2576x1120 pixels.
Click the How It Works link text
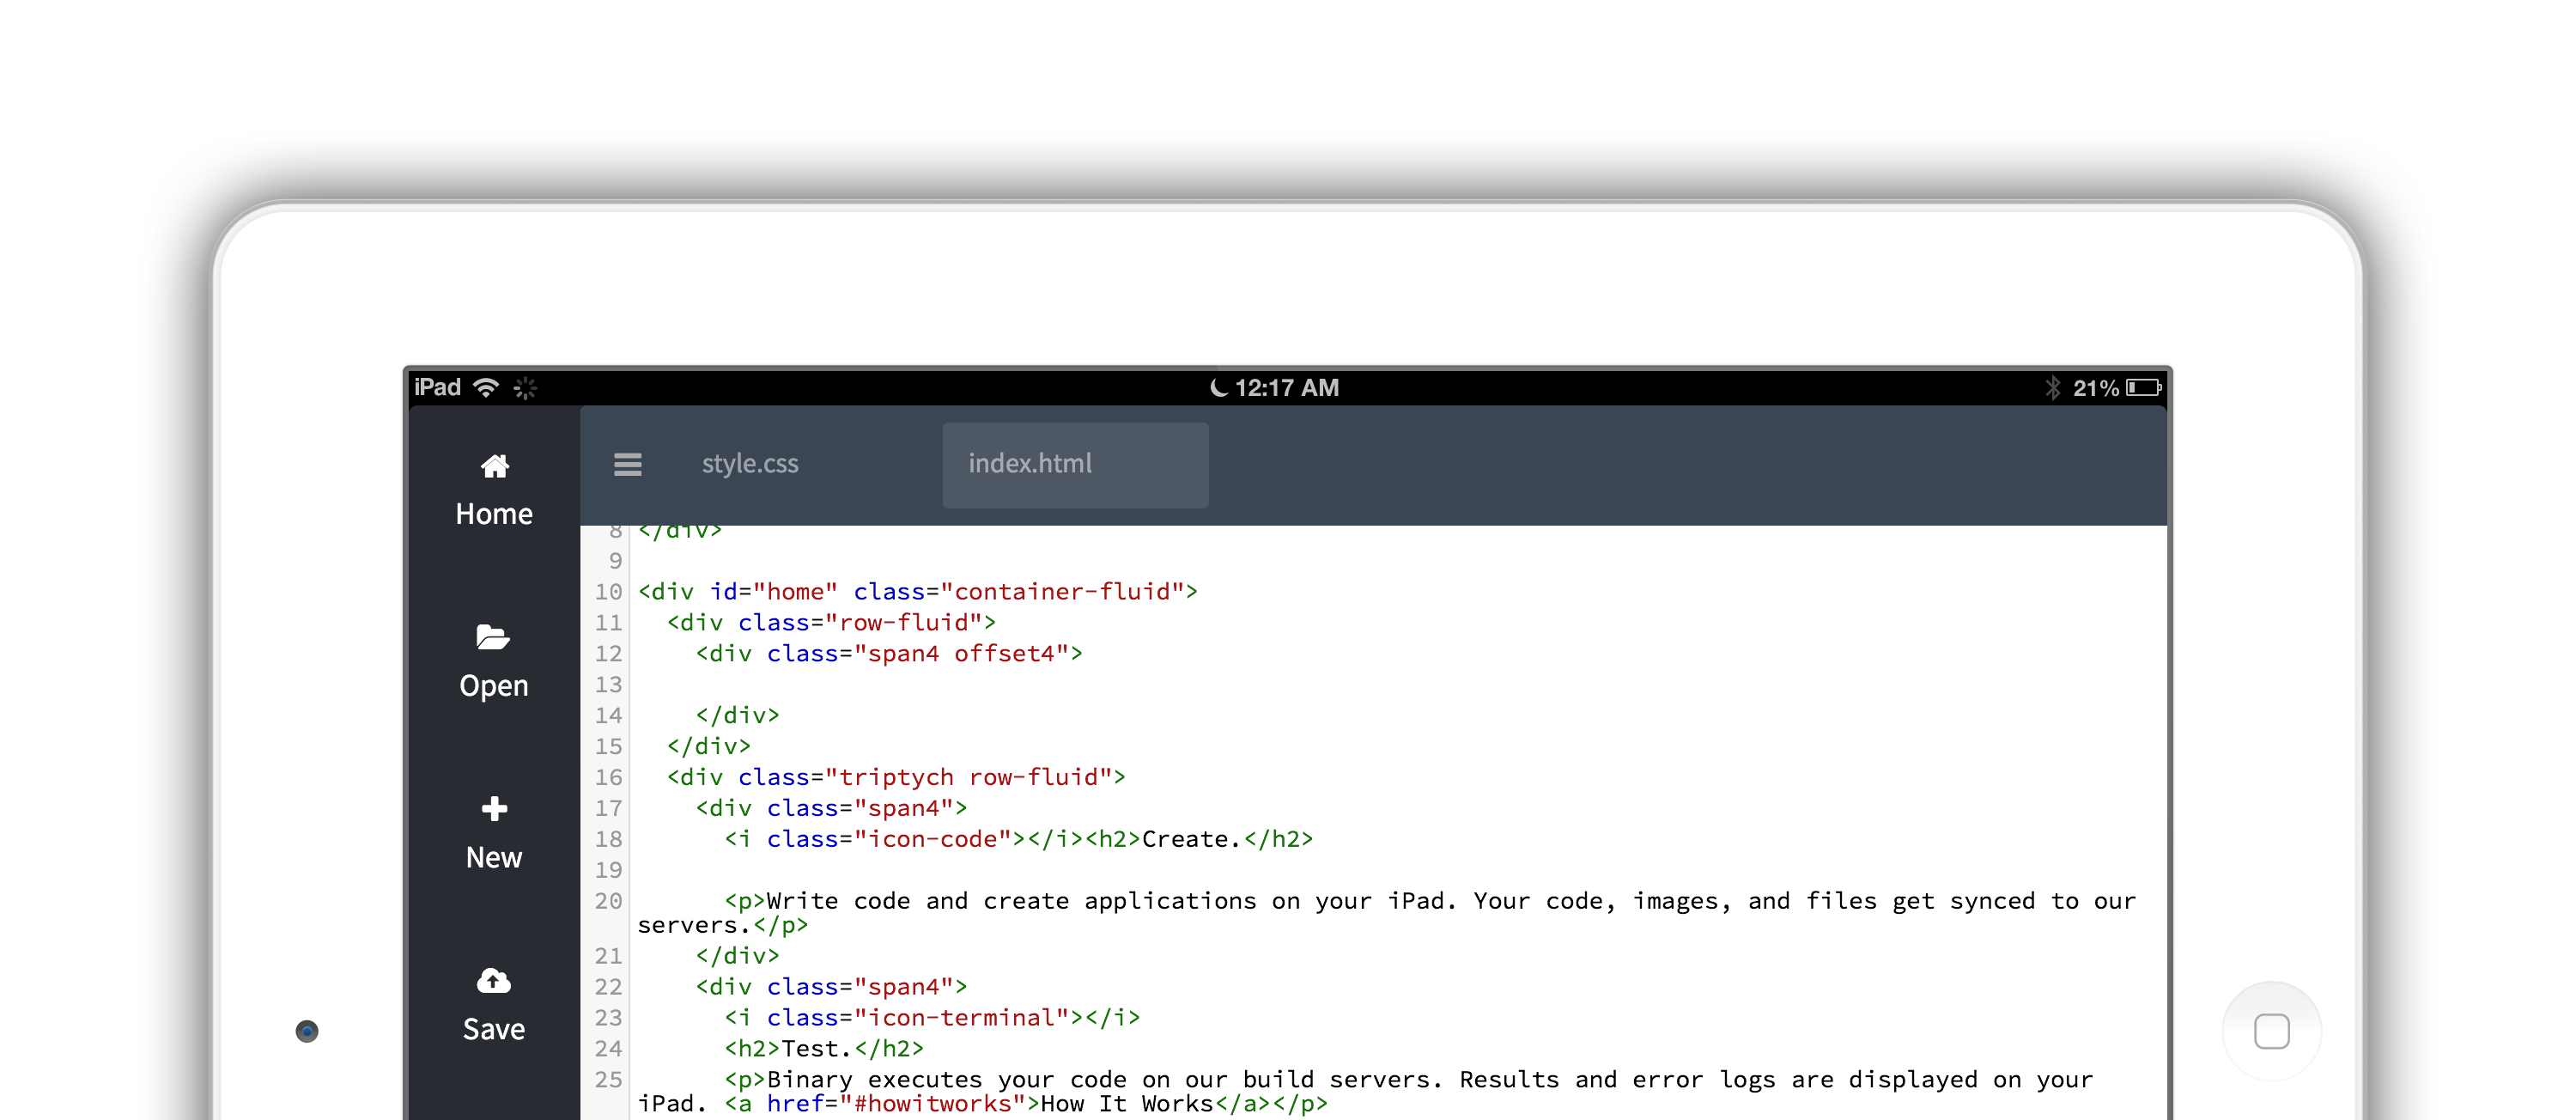1128,1104
